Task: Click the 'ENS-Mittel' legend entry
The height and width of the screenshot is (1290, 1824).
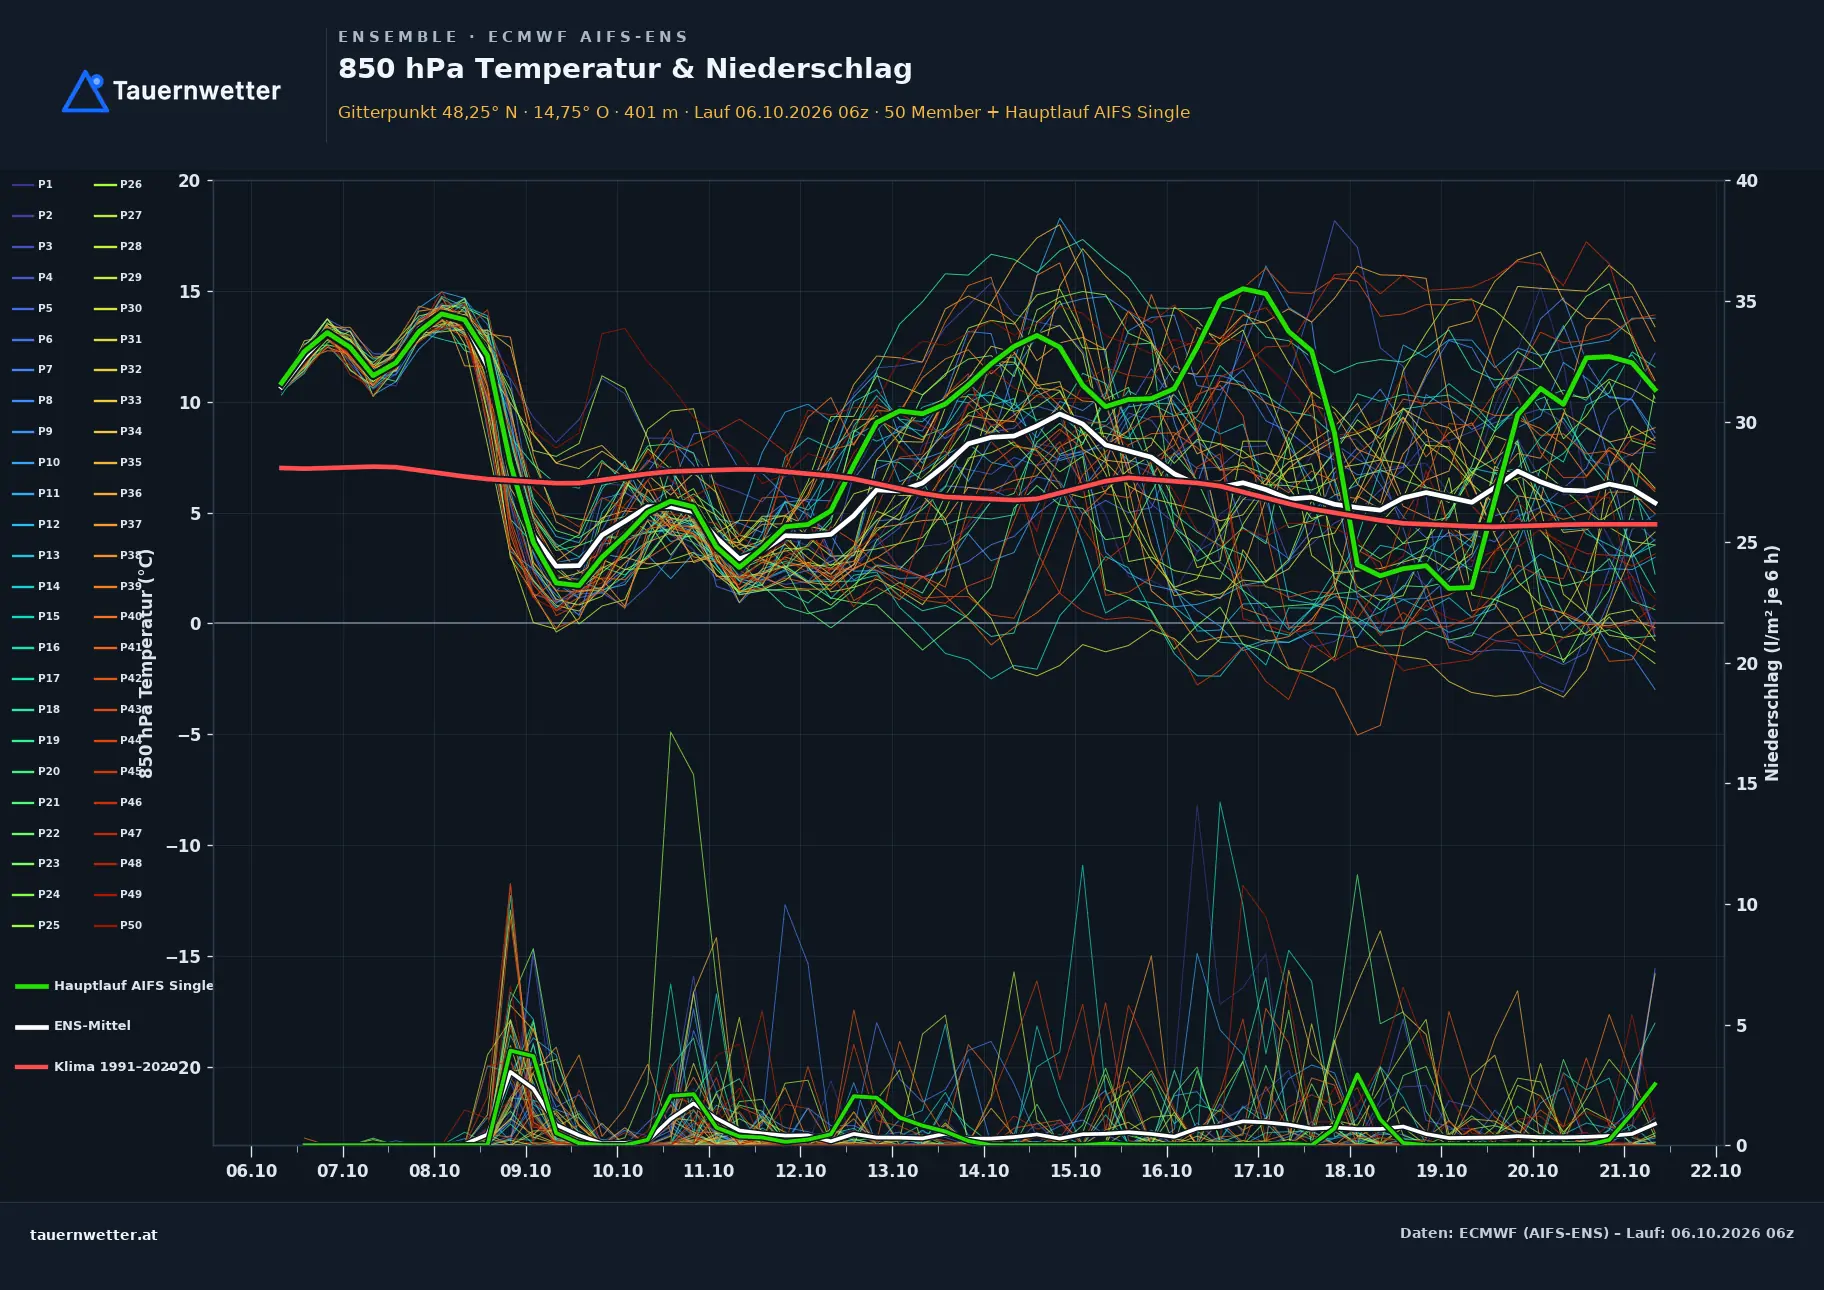Action: pyautogui.click(x=73, y=1025)
